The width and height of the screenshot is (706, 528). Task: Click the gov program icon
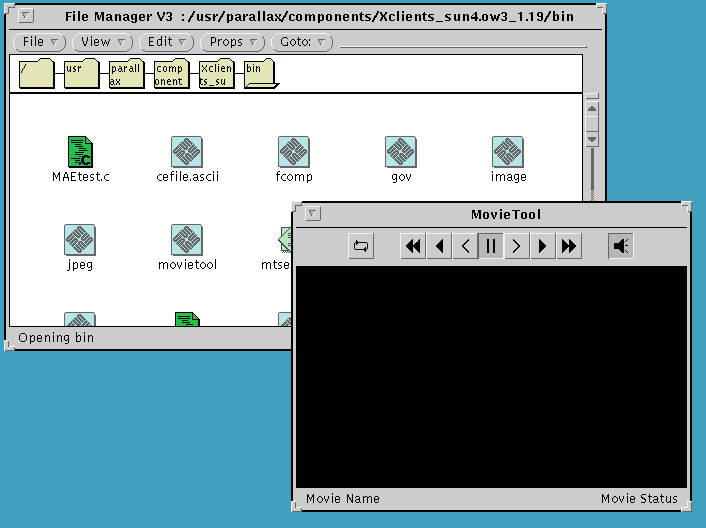pos(401,152)
